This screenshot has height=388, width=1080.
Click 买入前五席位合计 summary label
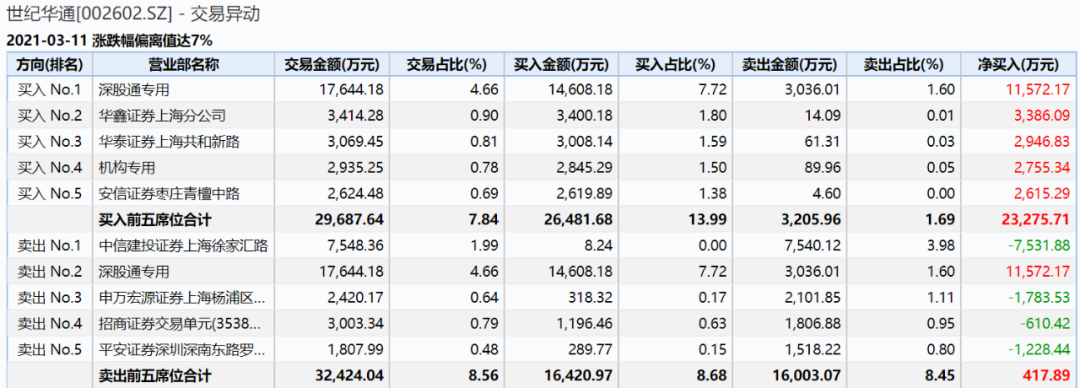155,220
